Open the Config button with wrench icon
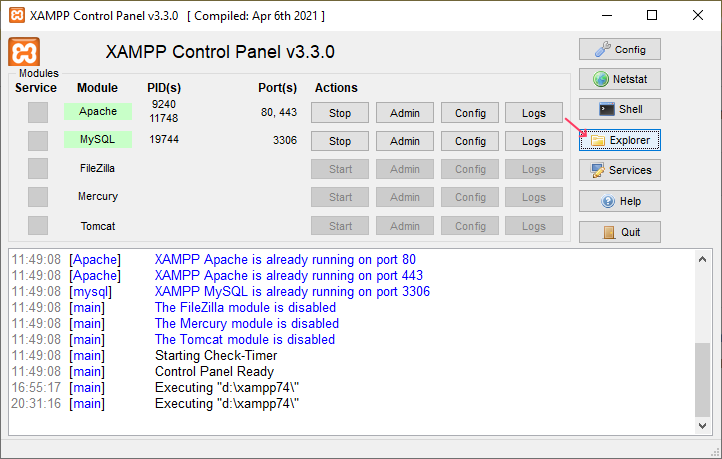This screenshot has width=722, height=459. pos(620,49)
